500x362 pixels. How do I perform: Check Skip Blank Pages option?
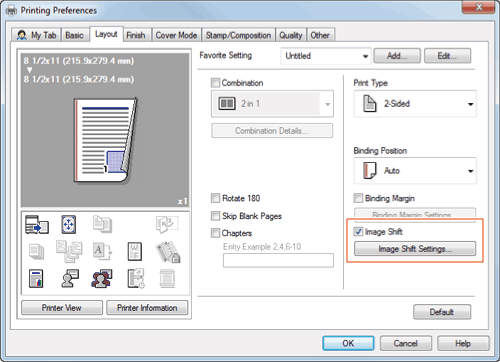(216, 216)
